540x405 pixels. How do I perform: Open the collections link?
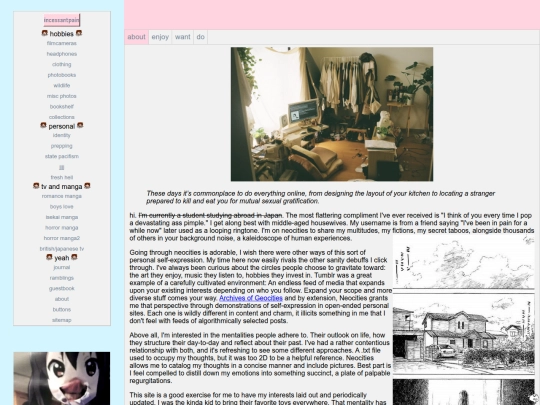point(62,117)
